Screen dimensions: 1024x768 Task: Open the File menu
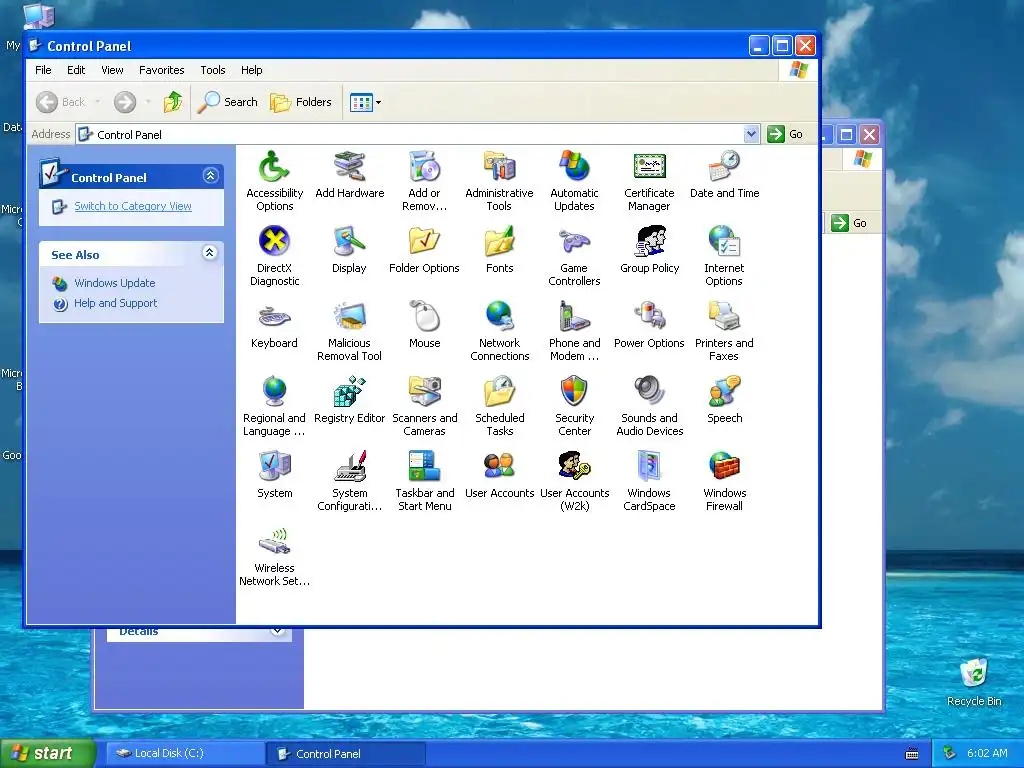click(43, 70)
